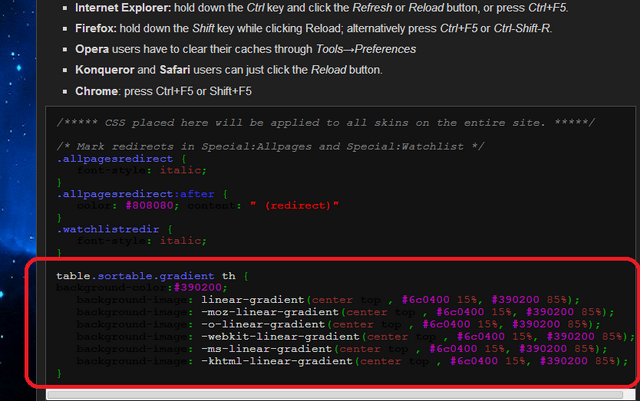This screenshot has height=401, width=640.
Task: Click the 'Internet Explorer:' cache instruction text
Action: coord(322,8)
